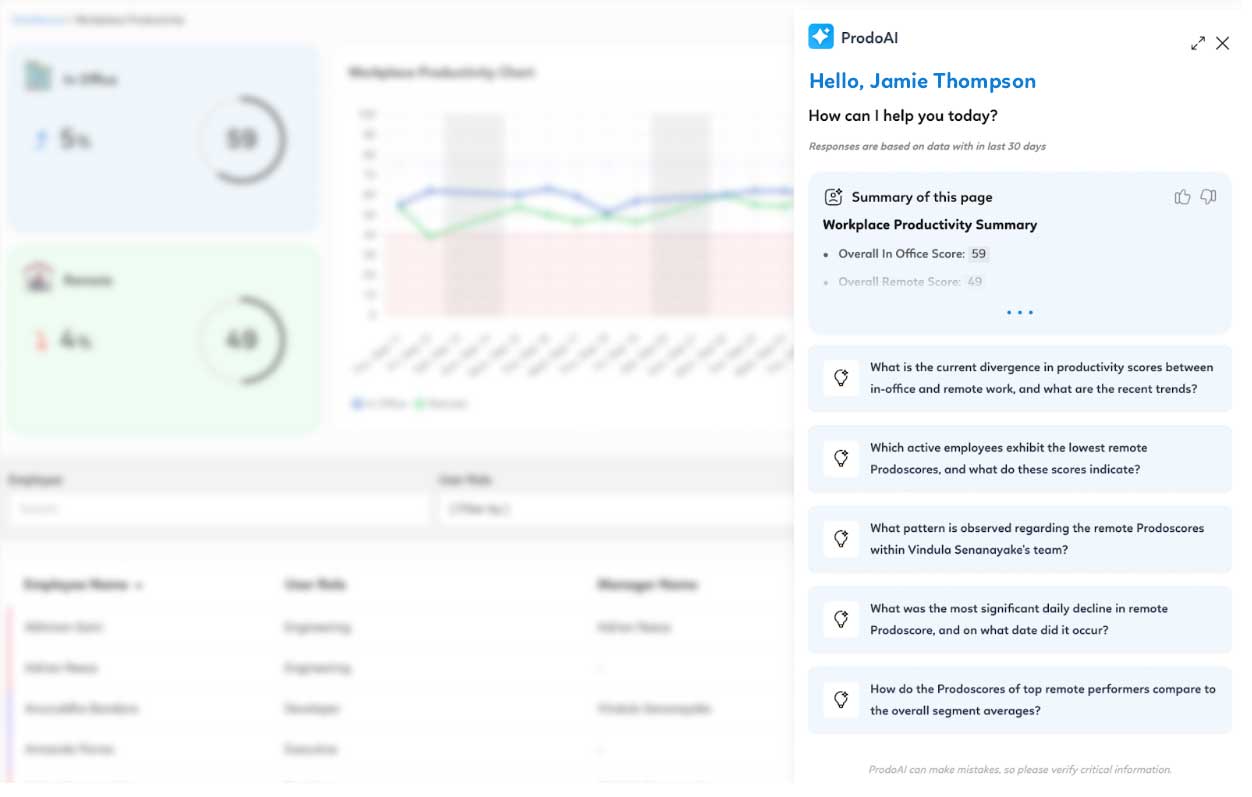This screenshot has height=797, width=1252.
Task: Click the icon beside "Summary of this page"
Action: pyautogui.click(x=833, y=197)
